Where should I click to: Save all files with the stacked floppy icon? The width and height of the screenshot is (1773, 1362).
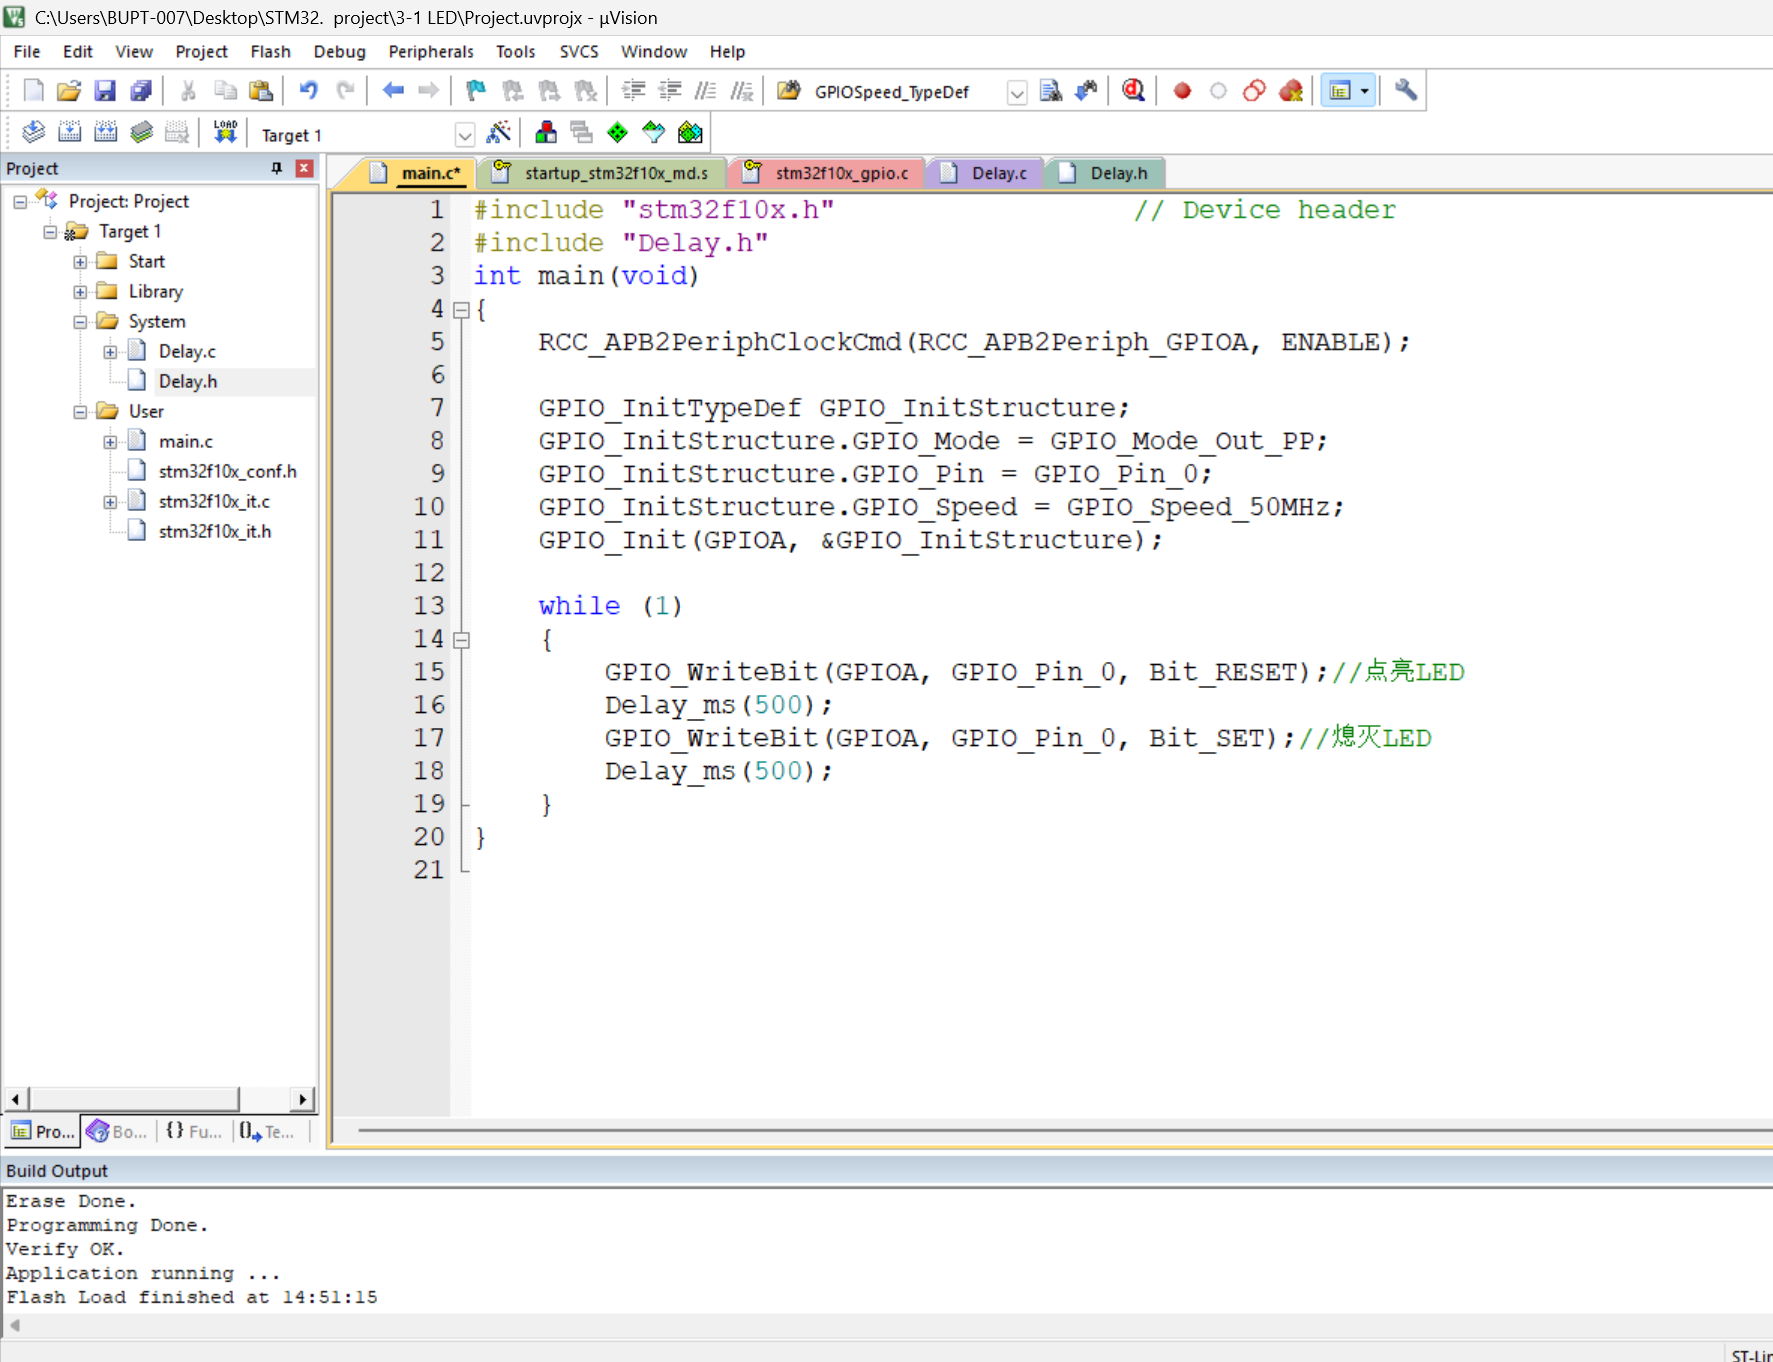coord(141,91)
